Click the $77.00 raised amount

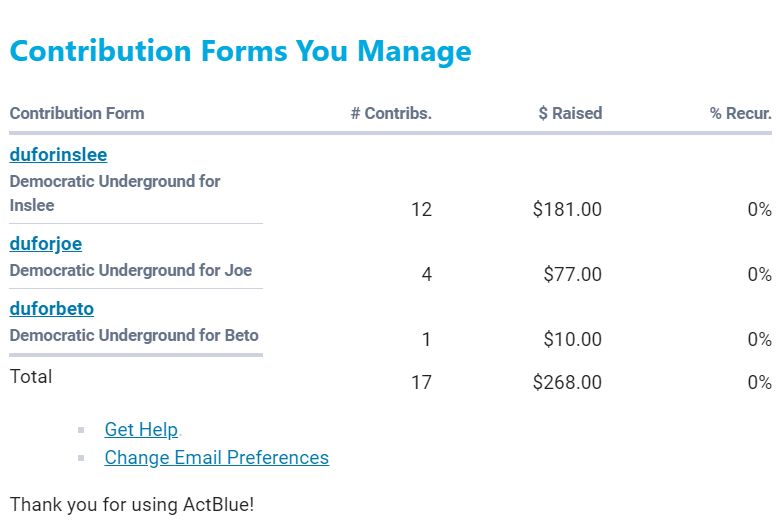pyautogui.click(x=572, y=275)
